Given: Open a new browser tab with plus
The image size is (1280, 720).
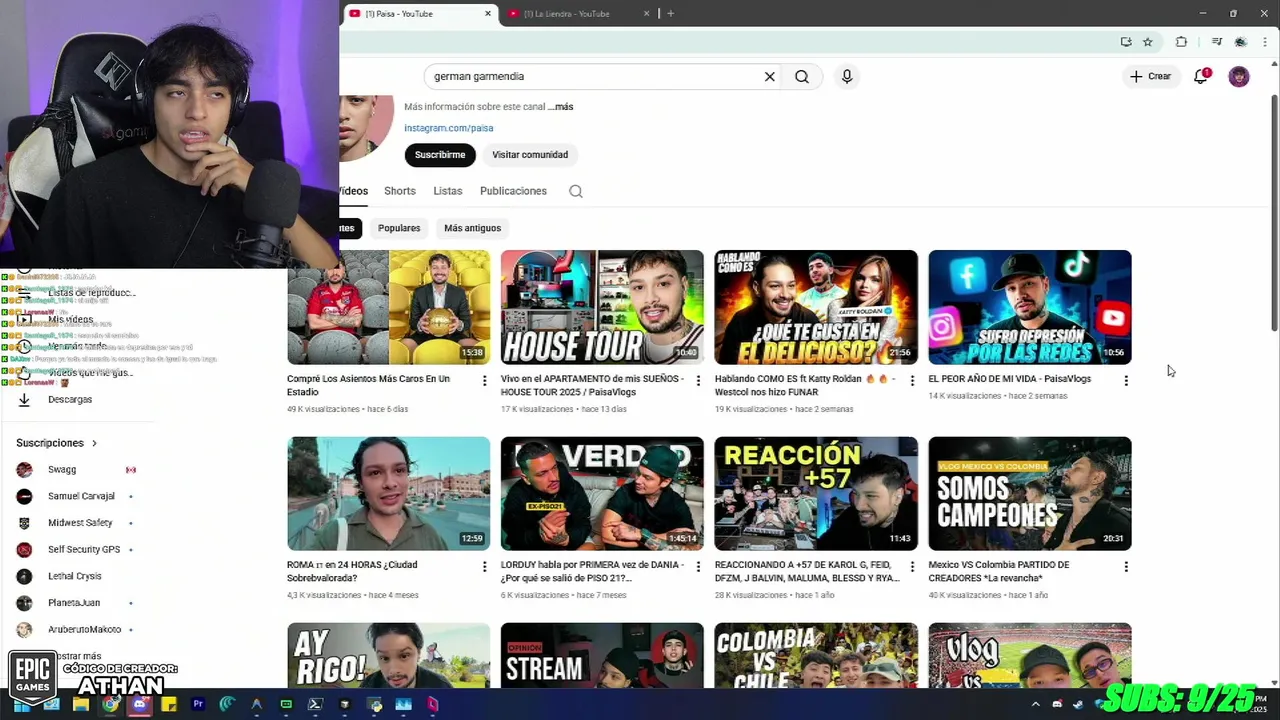Looking at the screenshot, I should point(670,13).
